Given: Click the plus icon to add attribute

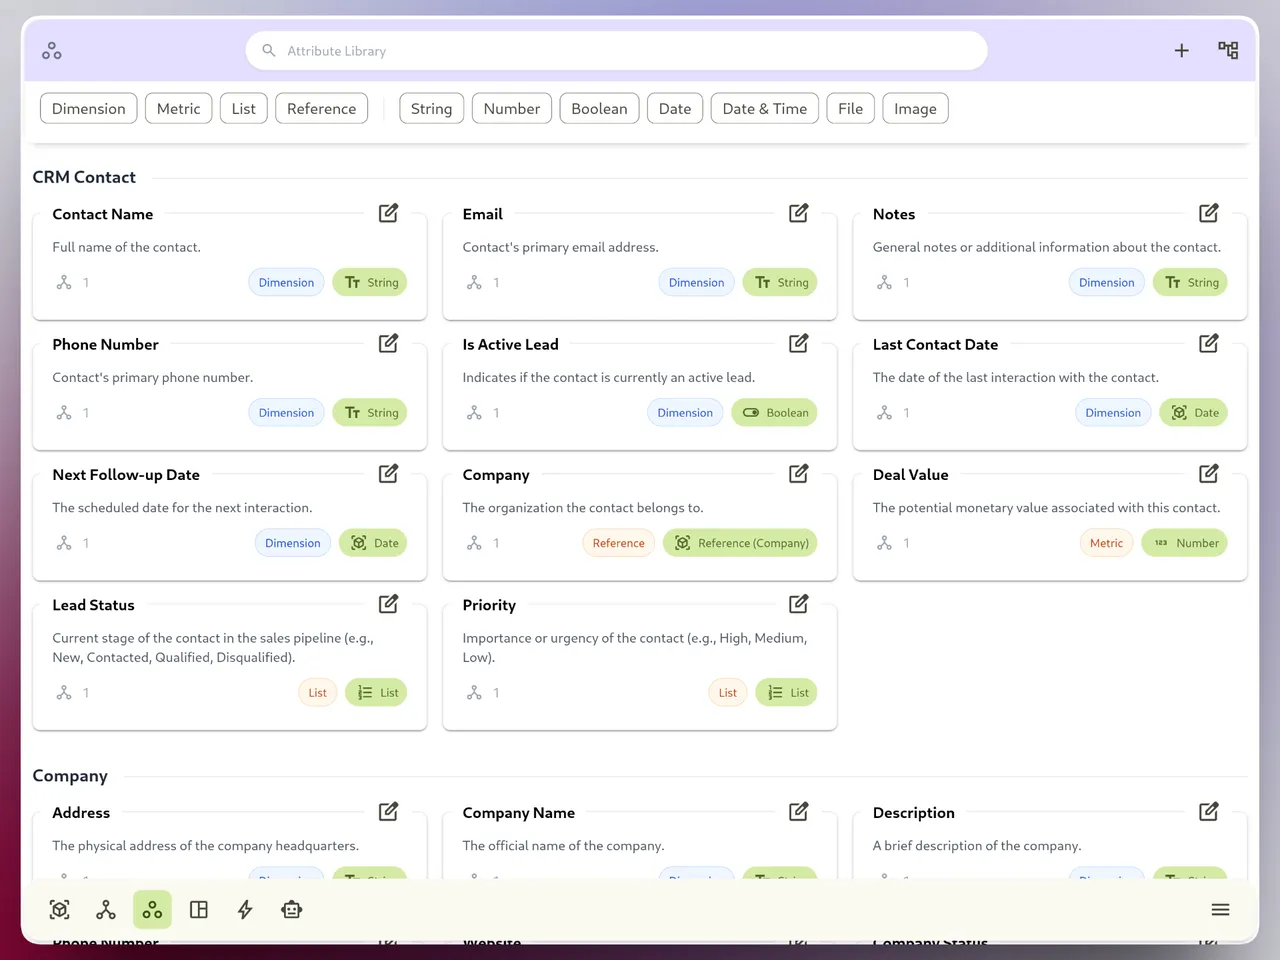Looking at the screenshot, I should (1181, 51).
